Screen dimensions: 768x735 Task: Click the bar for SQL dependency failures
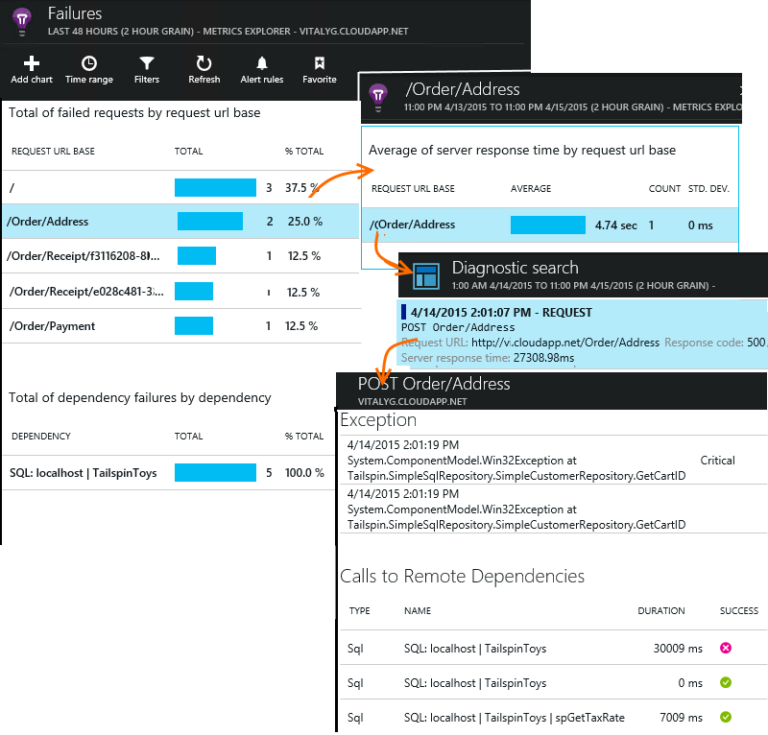[x=215, y=473]
